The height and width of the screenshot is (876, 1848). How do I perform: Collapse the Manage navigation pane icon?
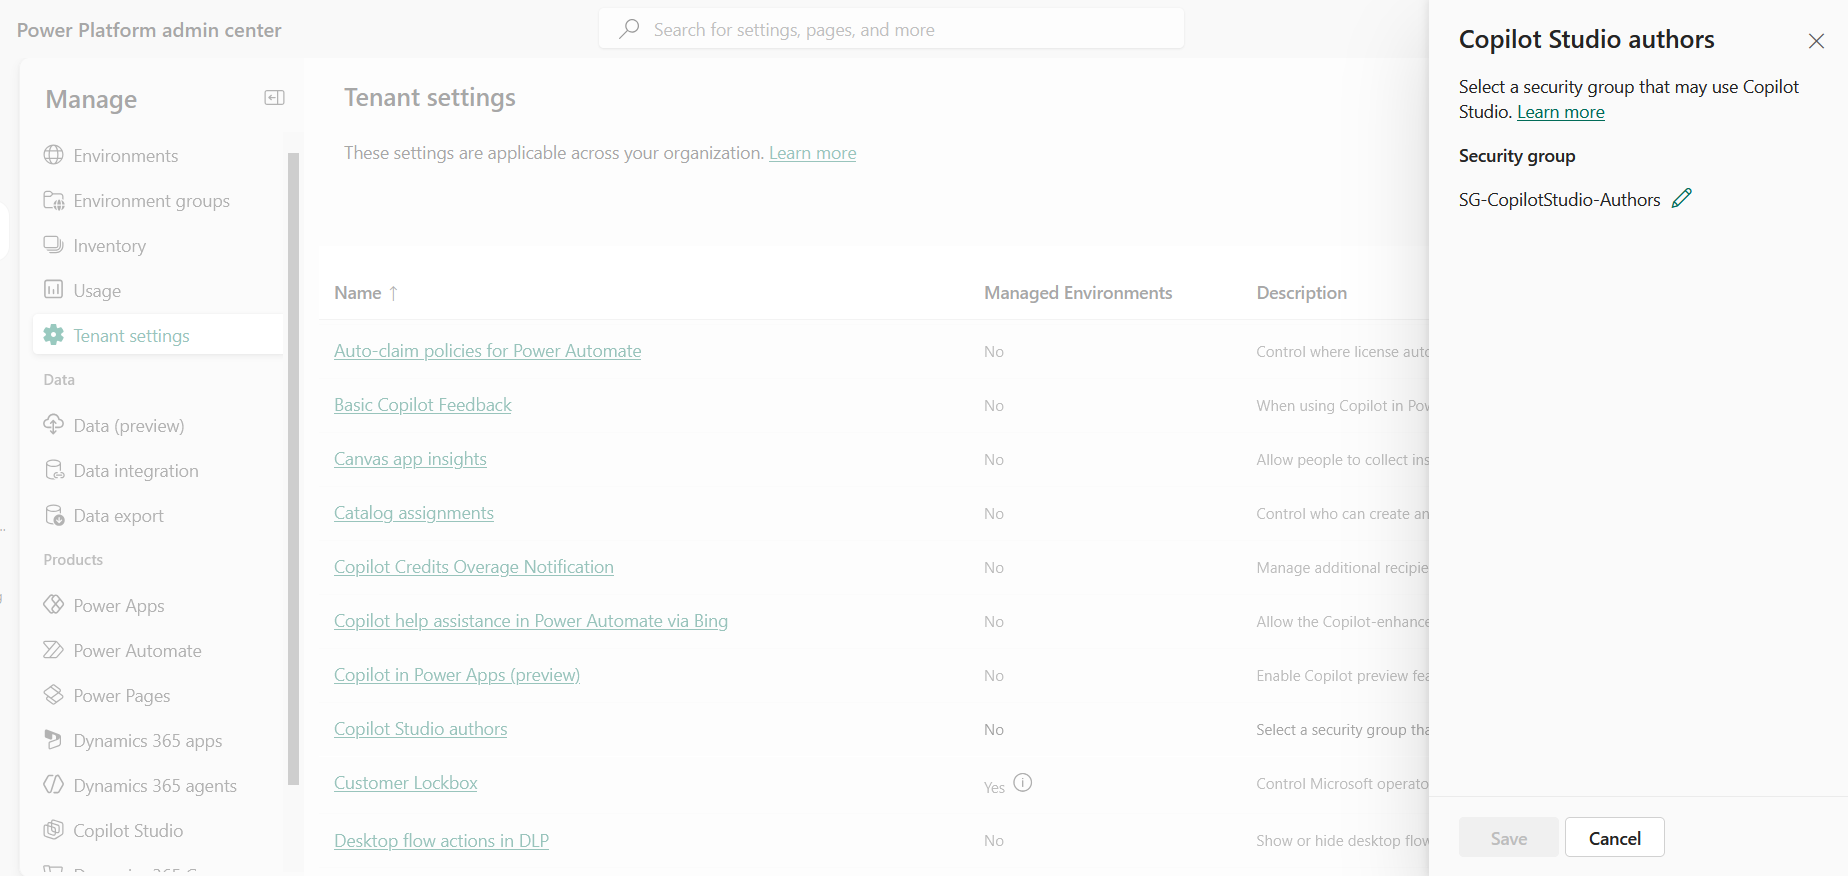274,98
